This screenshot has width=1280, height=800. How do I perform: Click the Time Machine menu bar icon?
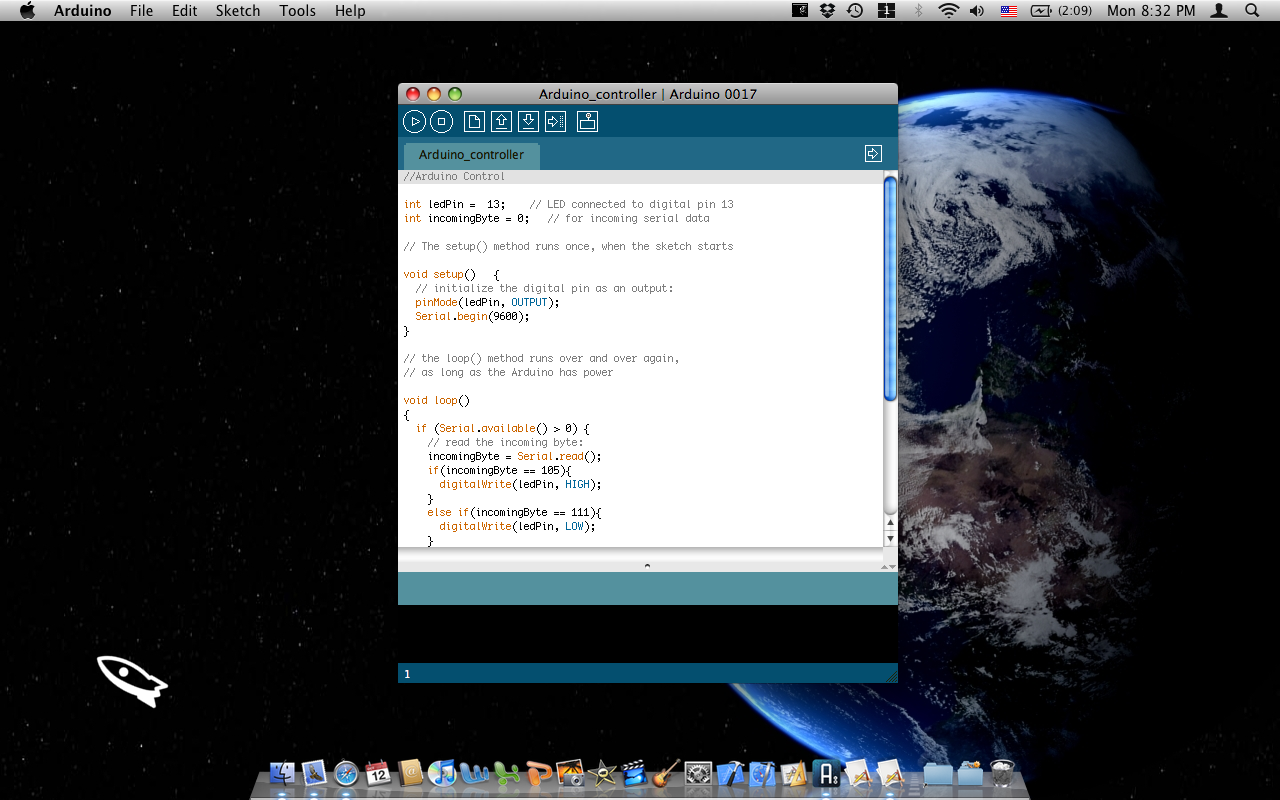(855, 11)
